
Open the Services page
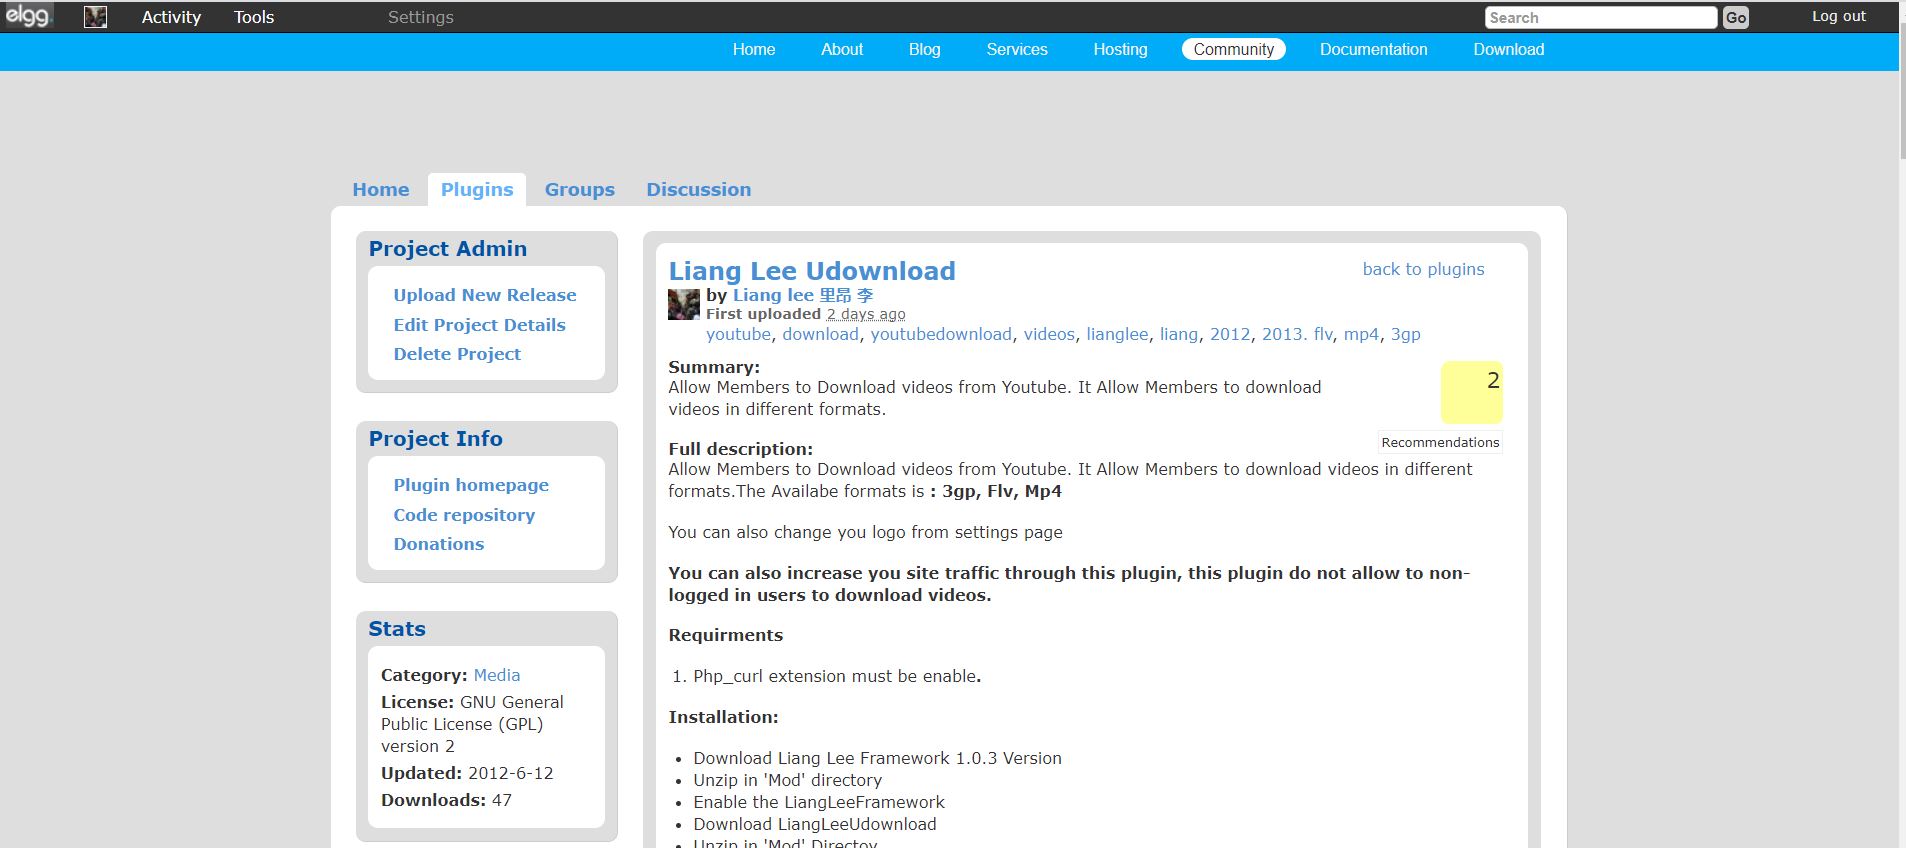[1017, 49]
